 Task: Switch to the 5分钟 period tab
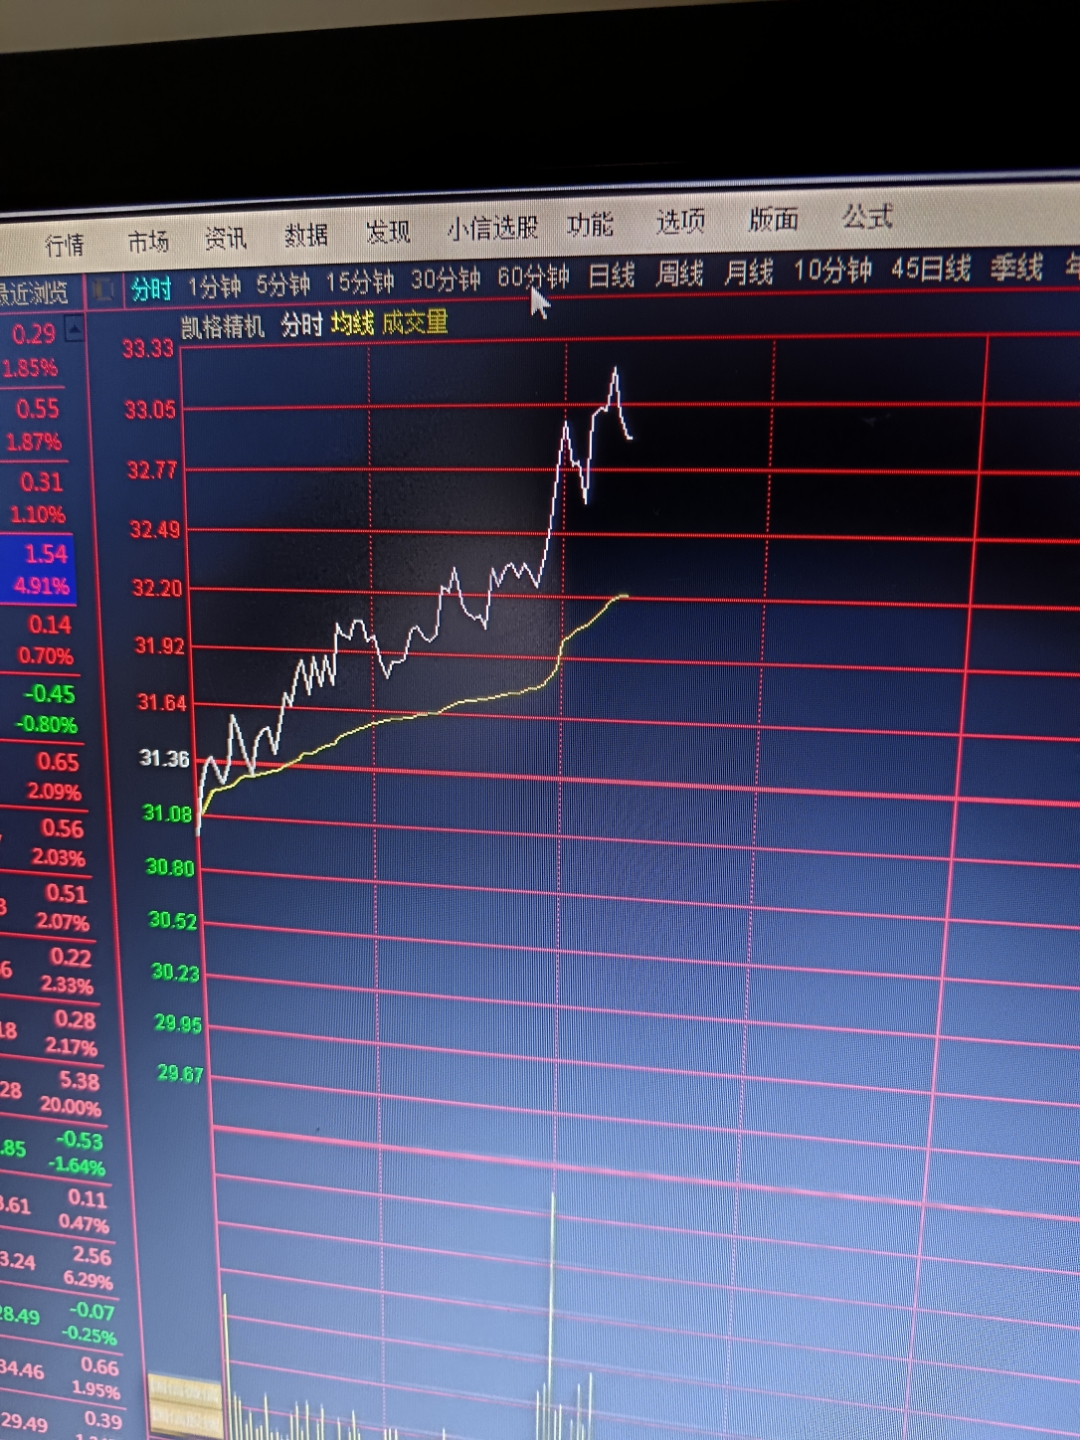pos(283,285)
